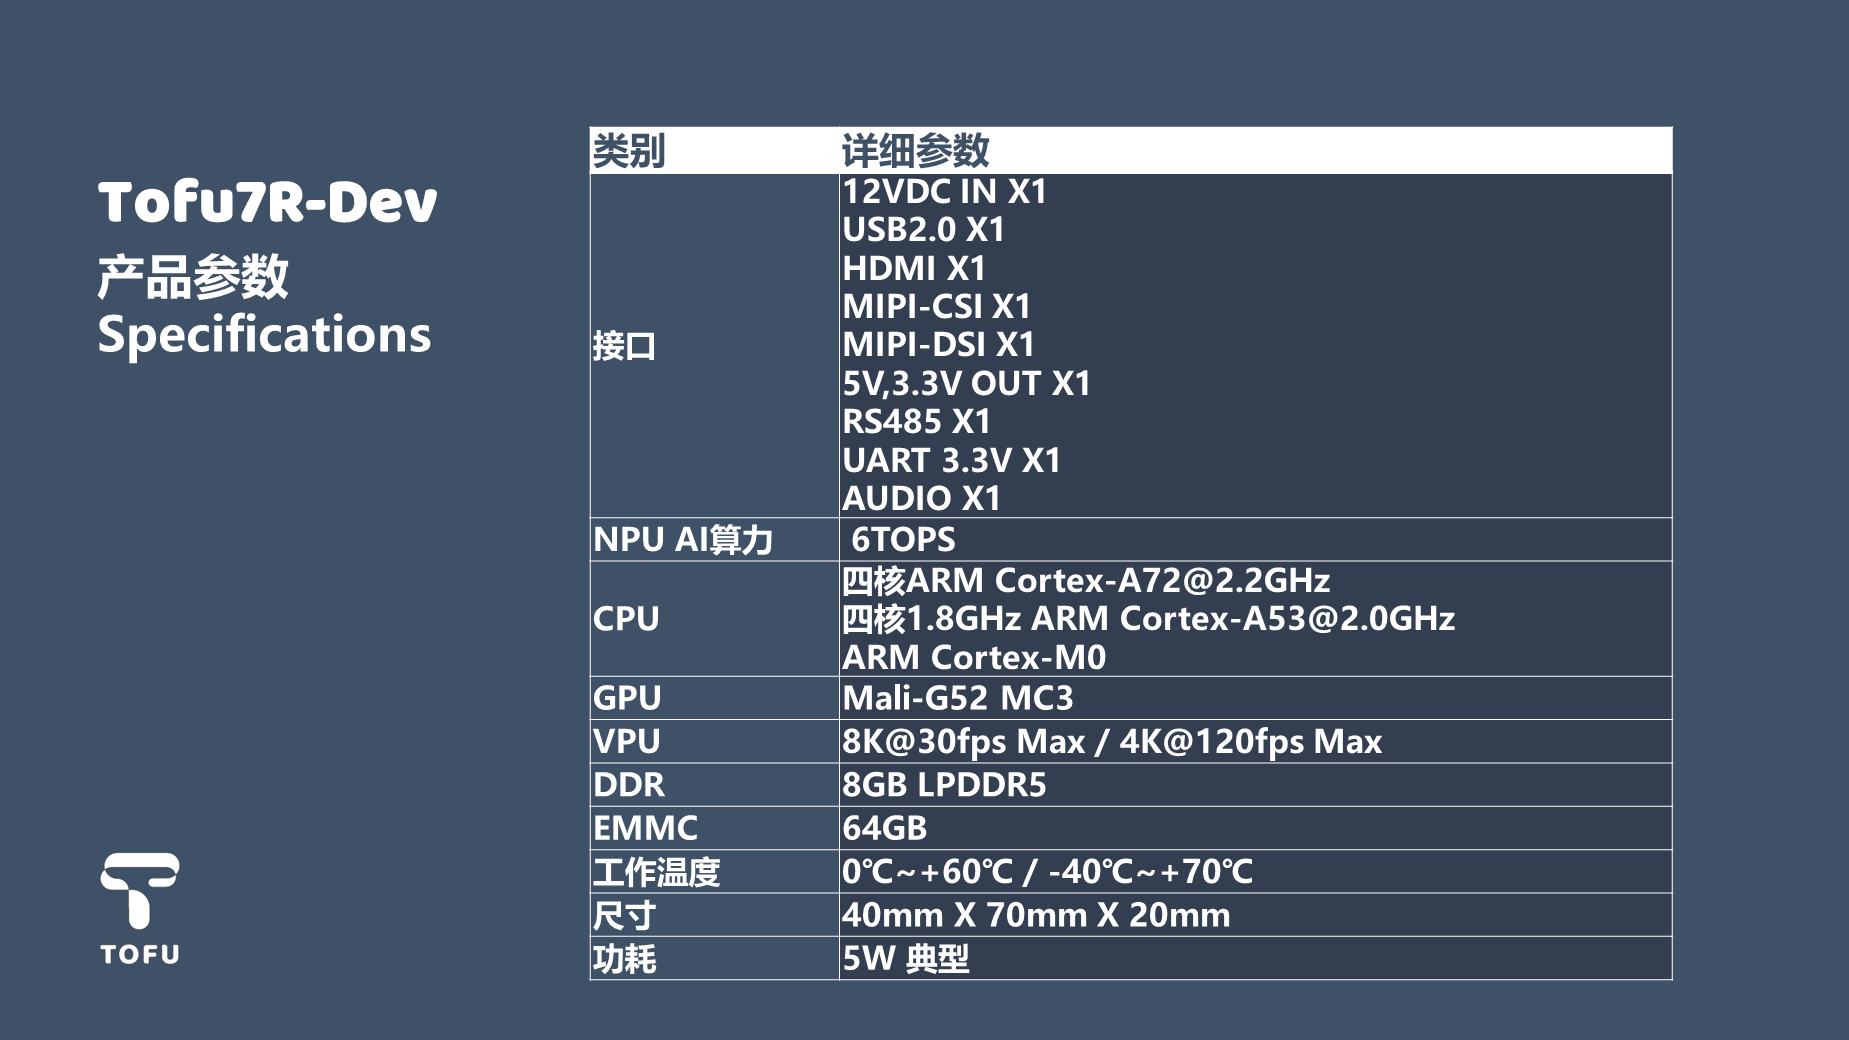Click the VPU row label

(x=626, y=741)
